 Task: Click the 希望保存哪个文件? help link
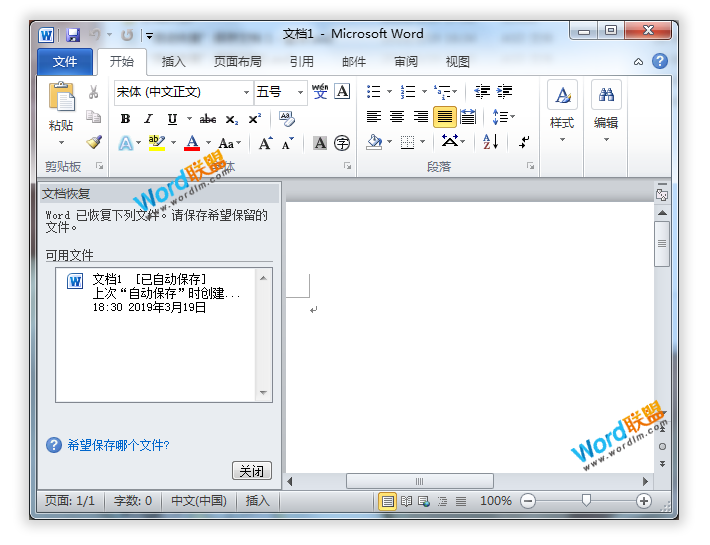click(x=119, y=445)
